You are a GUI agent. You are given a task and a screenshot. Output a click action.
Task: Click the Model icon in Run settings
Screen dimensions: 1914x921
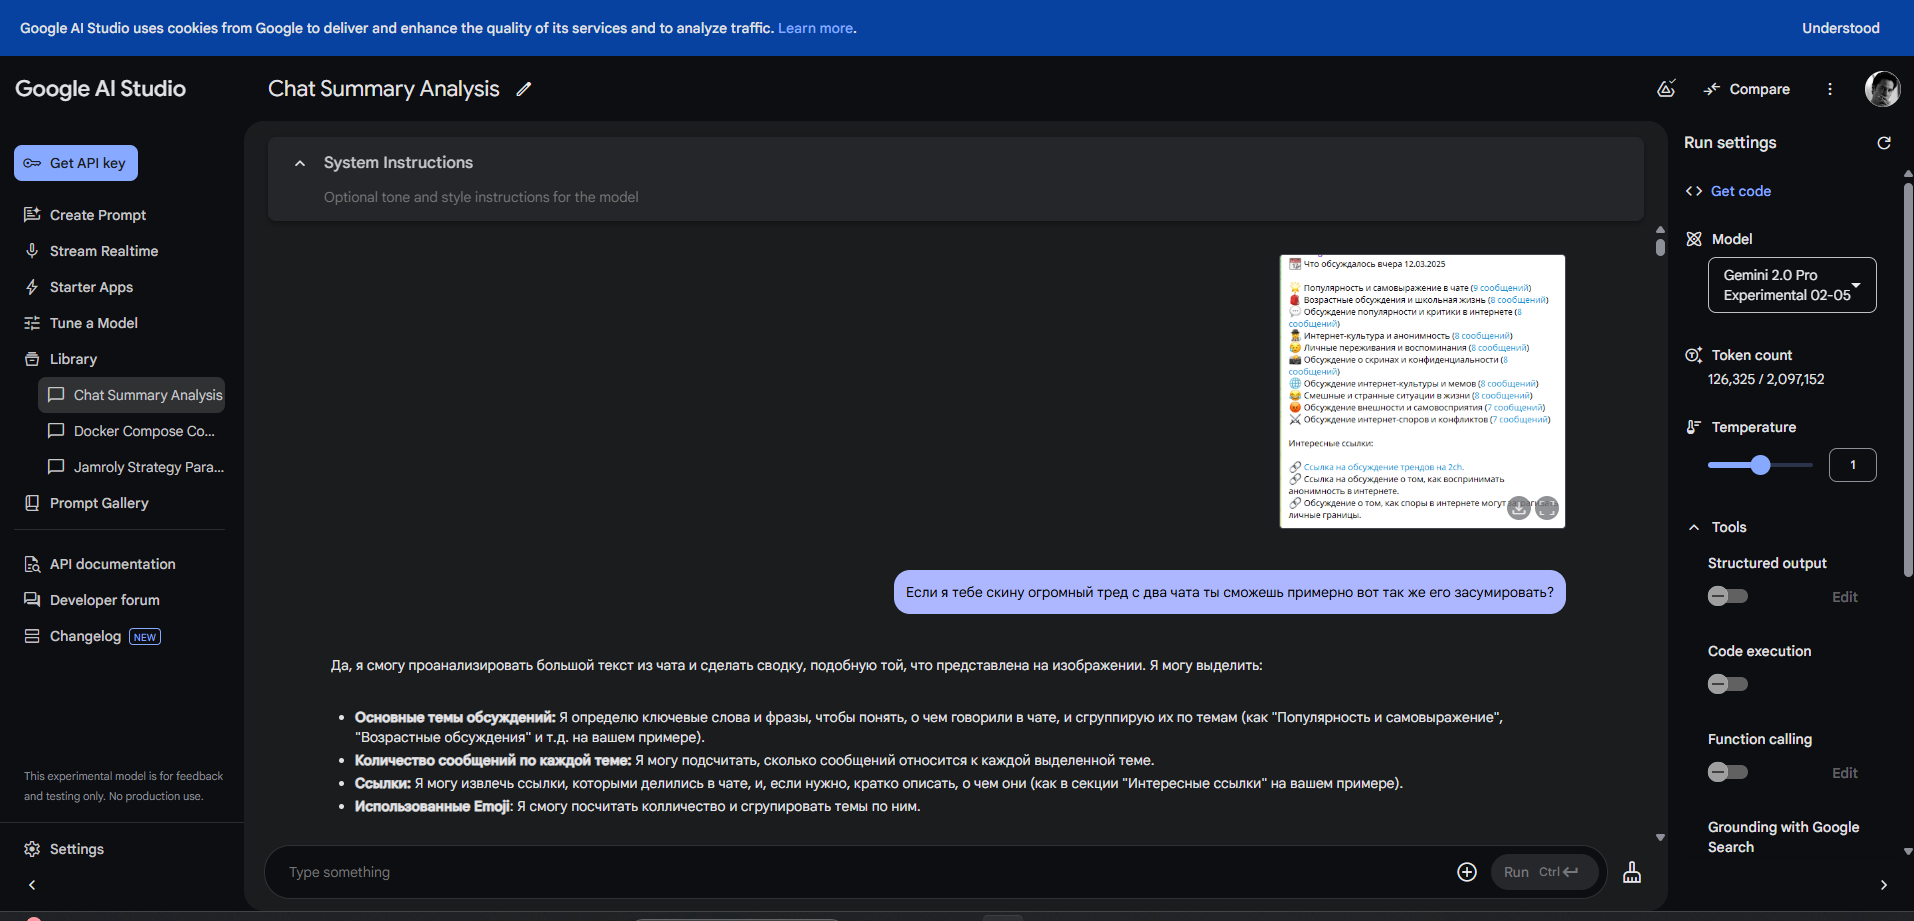click(x=1694, y=239)
